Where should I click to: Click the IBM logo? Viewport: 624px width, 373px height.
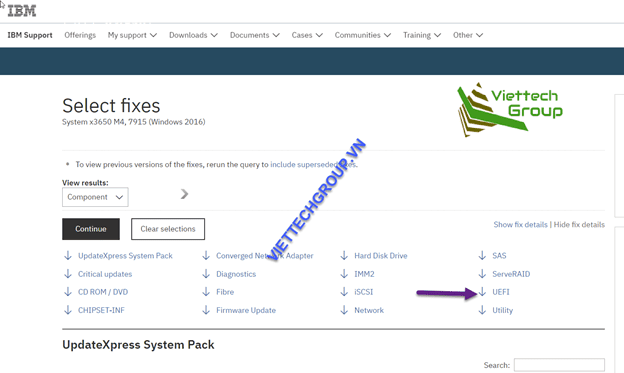(21, 11)
